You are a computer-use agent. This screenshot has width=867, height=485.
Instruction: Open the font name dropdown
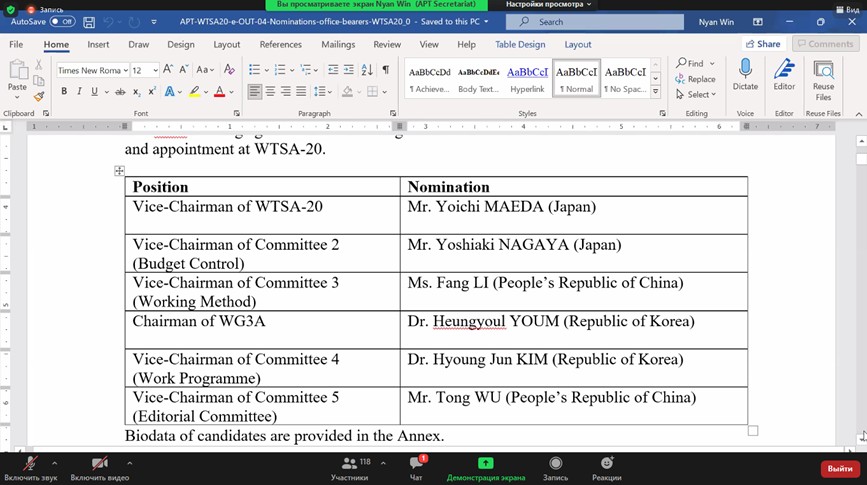126,70
